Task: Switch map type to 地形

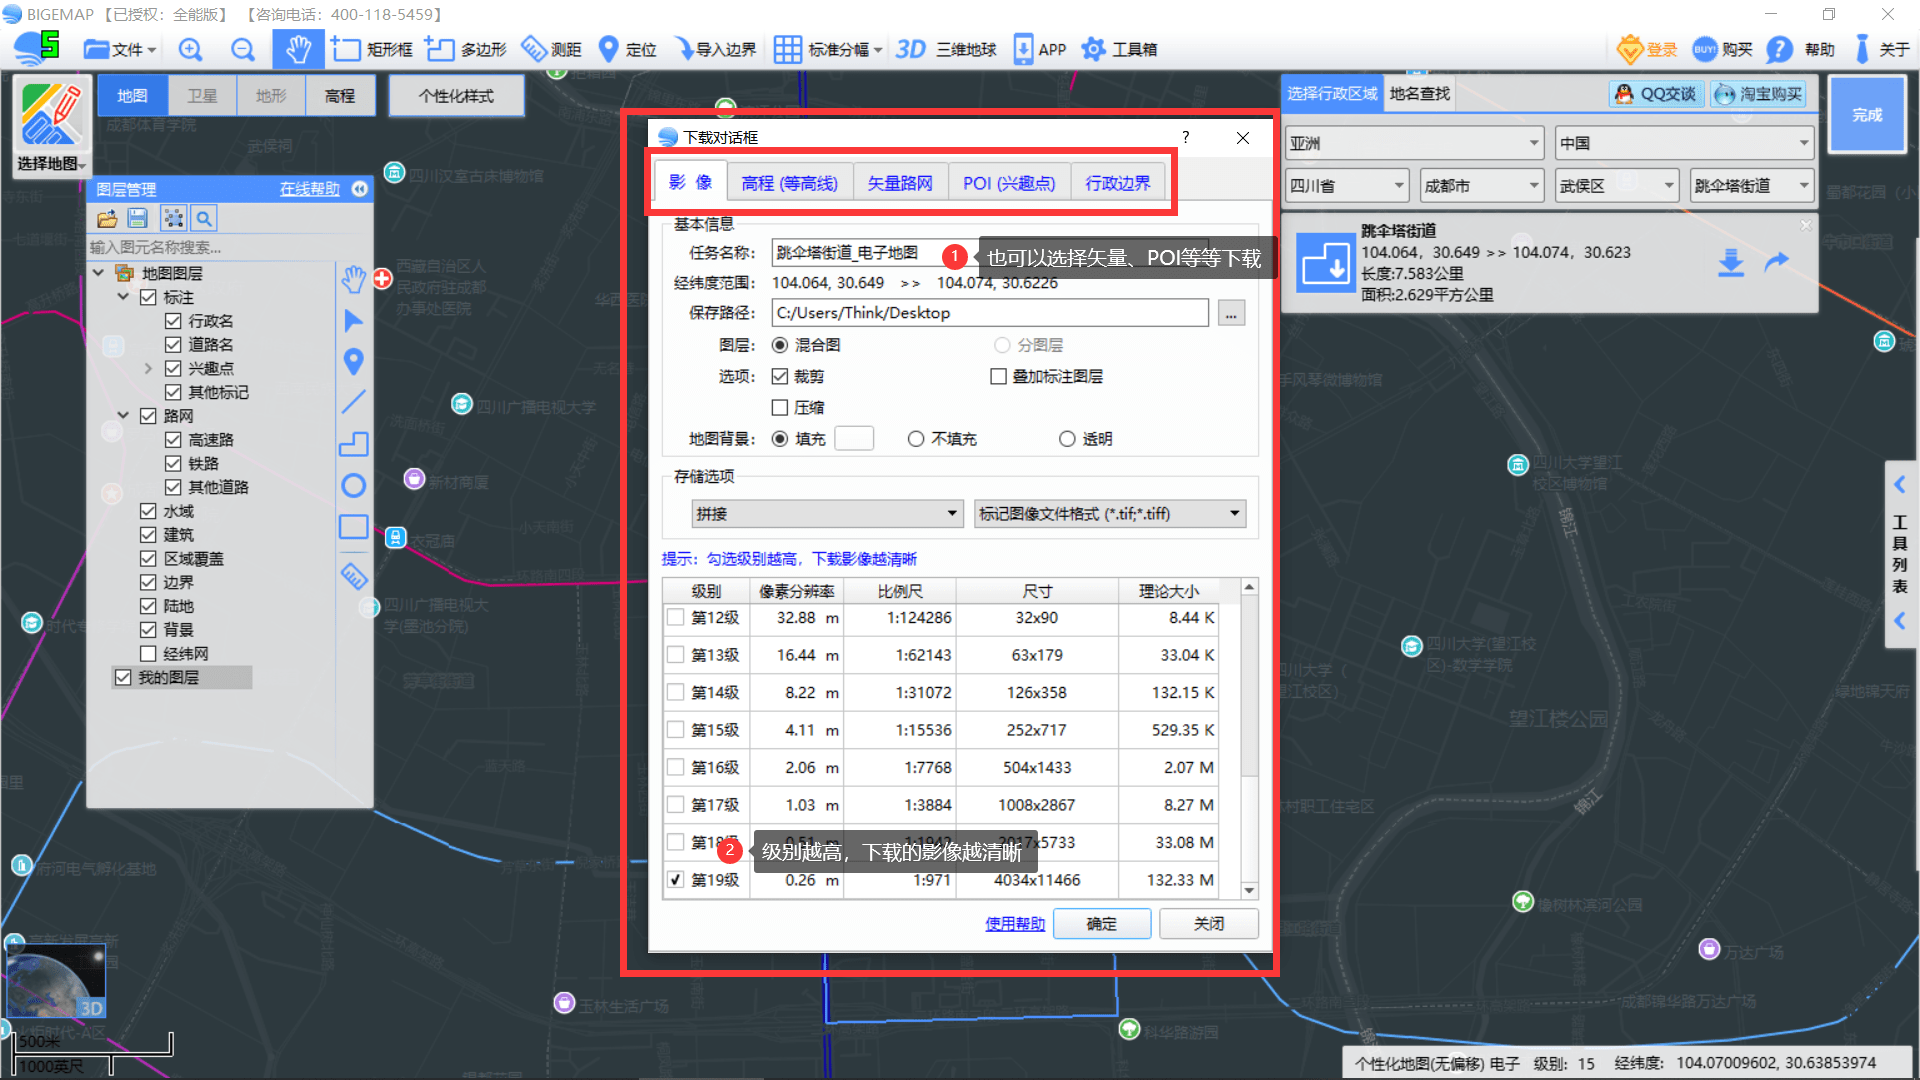Action: (271, 96)
